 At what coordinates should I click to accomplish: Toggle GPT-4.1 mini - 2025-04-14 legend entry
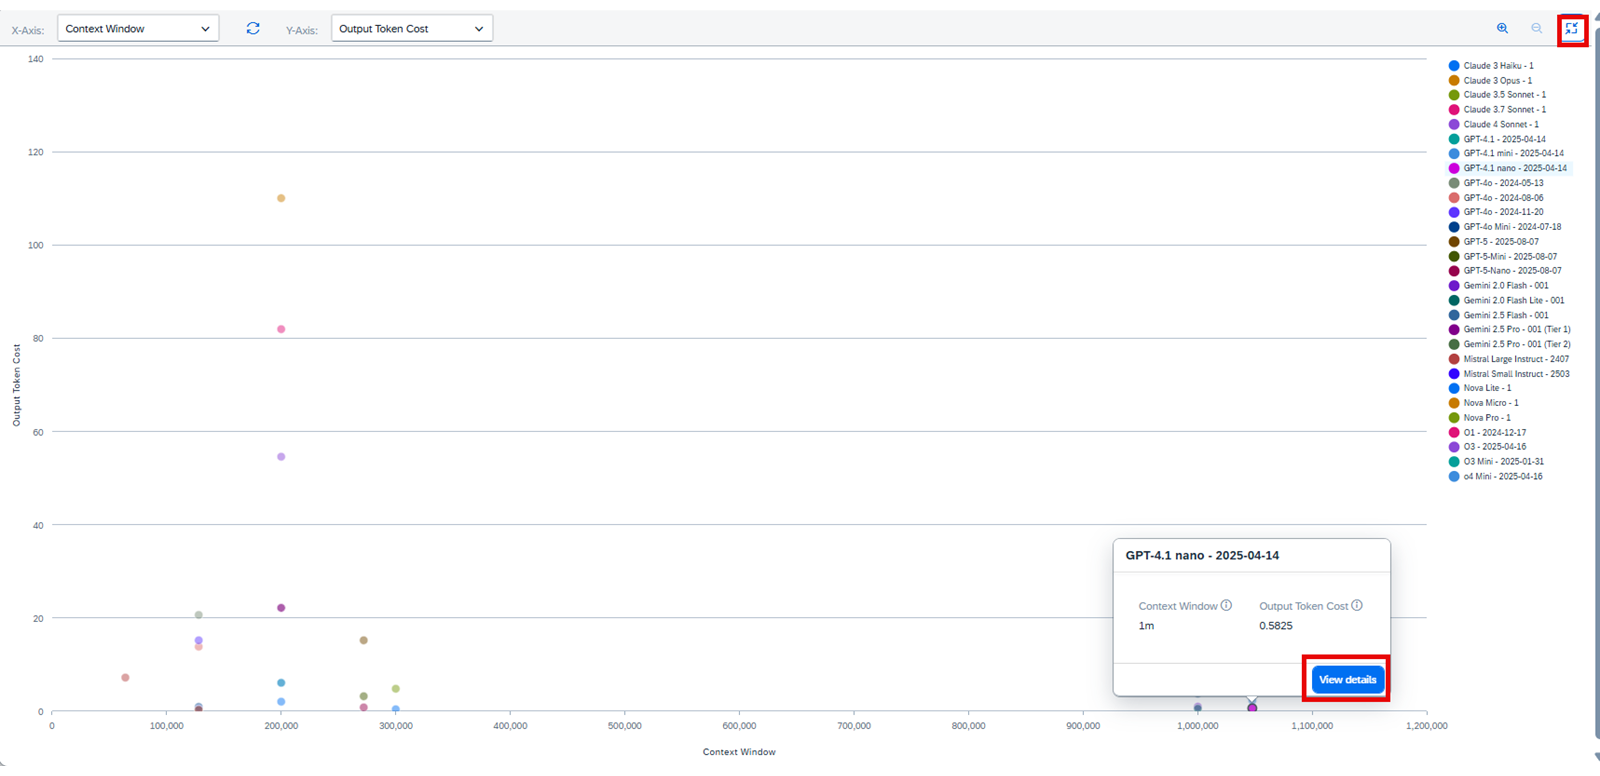pyautogui.click(x=1506, y=154)
